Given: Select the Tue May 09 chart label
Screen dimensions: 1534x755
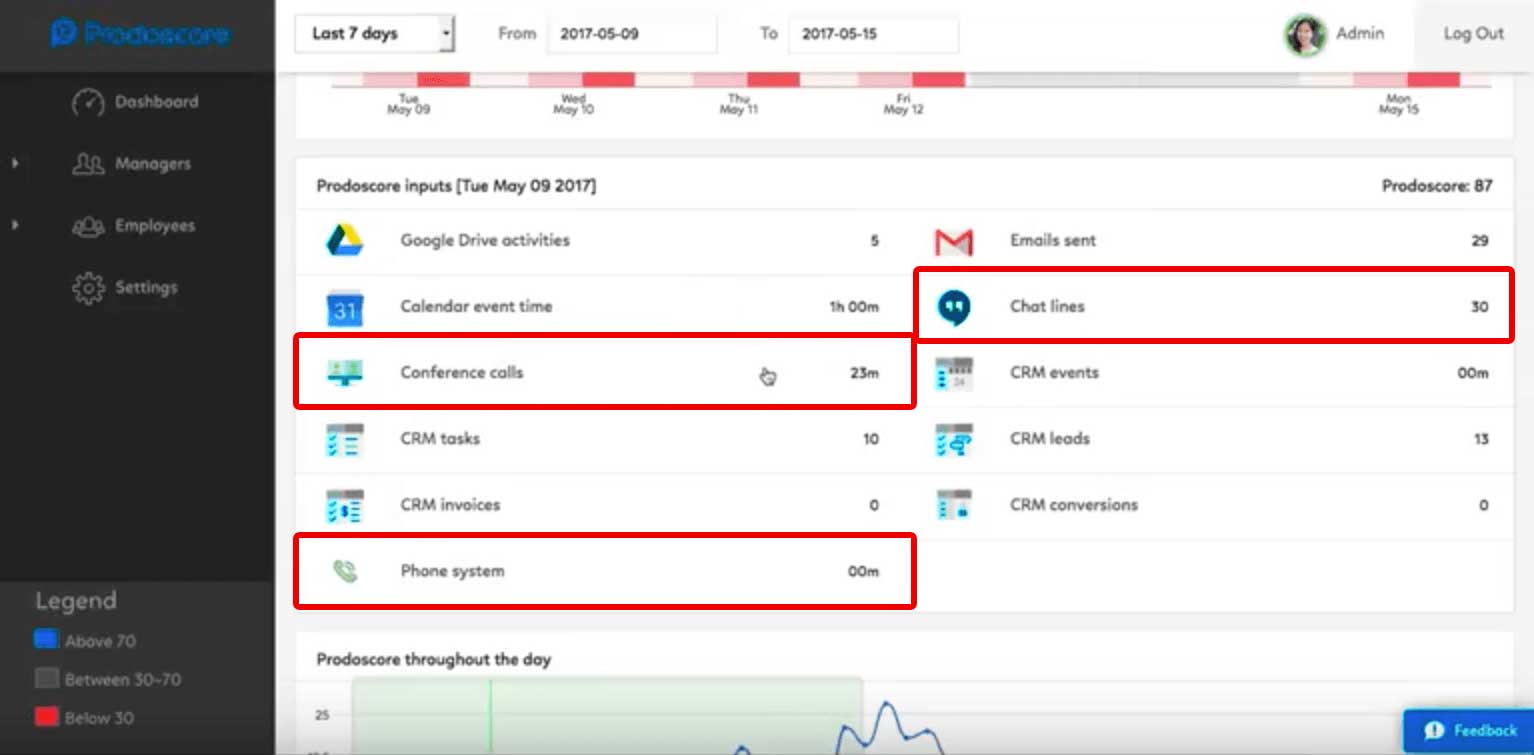Looking at the screenshot, I should coord(408,105).
